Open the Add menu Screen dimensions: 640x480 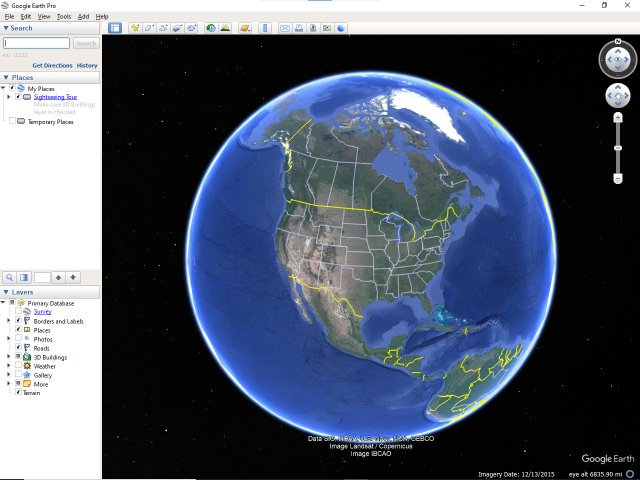(83, 17)
